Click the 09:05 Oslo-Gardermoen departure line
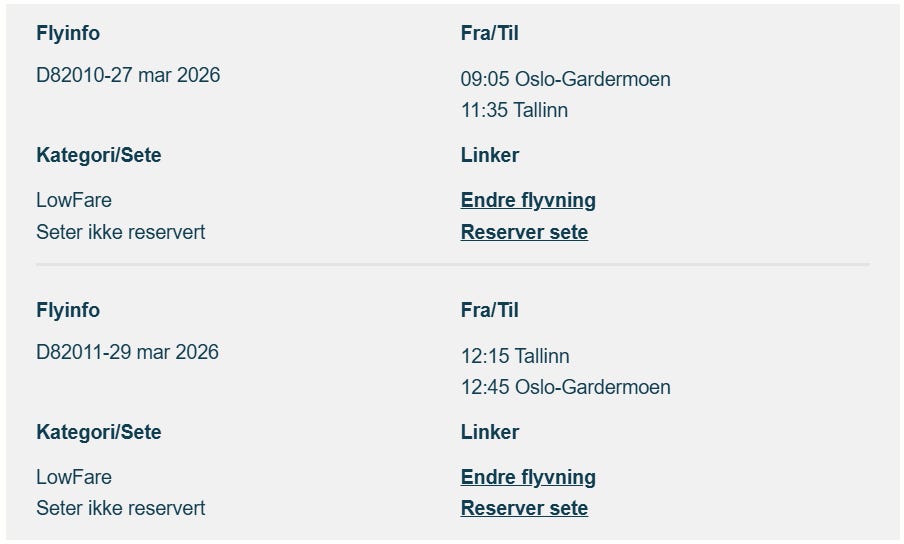Screen dimensions: 904x544 (566, 80)
